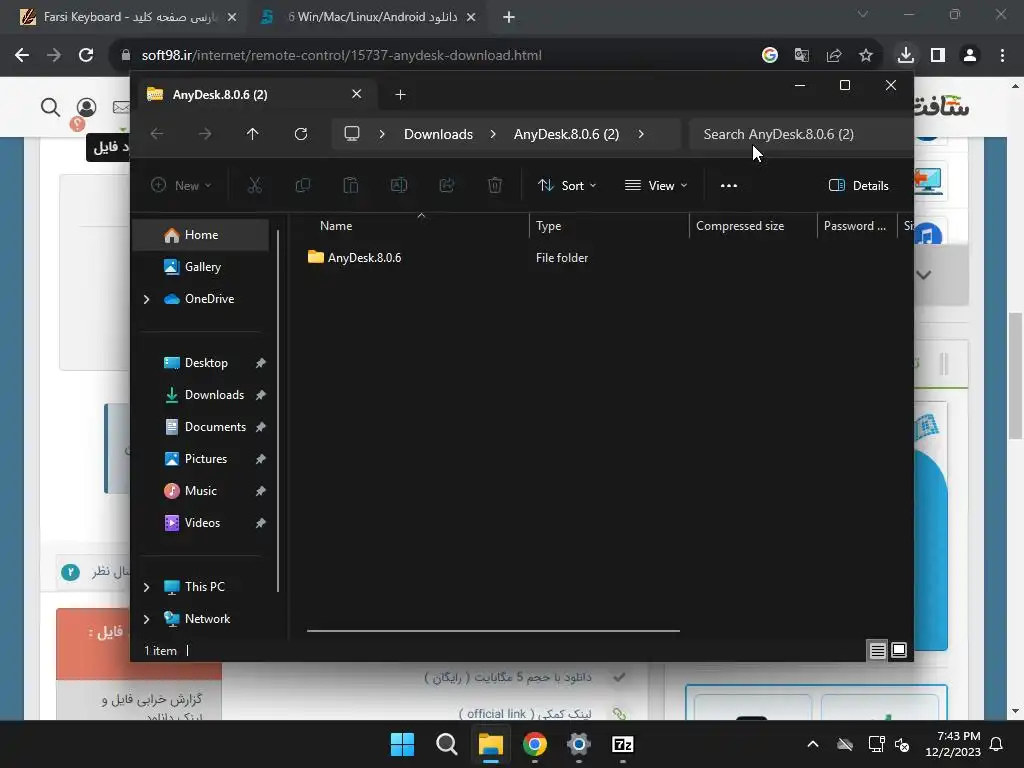Image resolution: width=1024 pixels, height=768 pixels.
Task: Click the Chrome address bar URL
Action: tap(341, 55)
